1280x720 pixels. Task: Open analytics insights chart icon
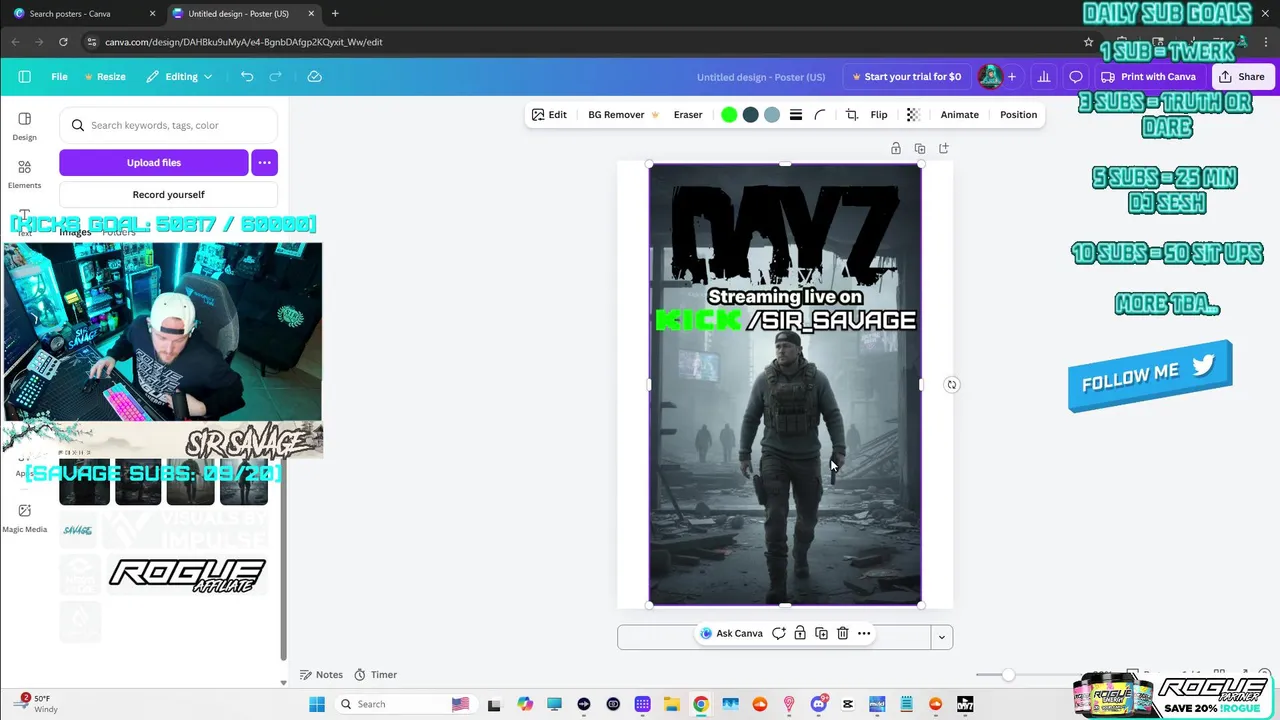pyautogui.click(x=1044, y=76)
